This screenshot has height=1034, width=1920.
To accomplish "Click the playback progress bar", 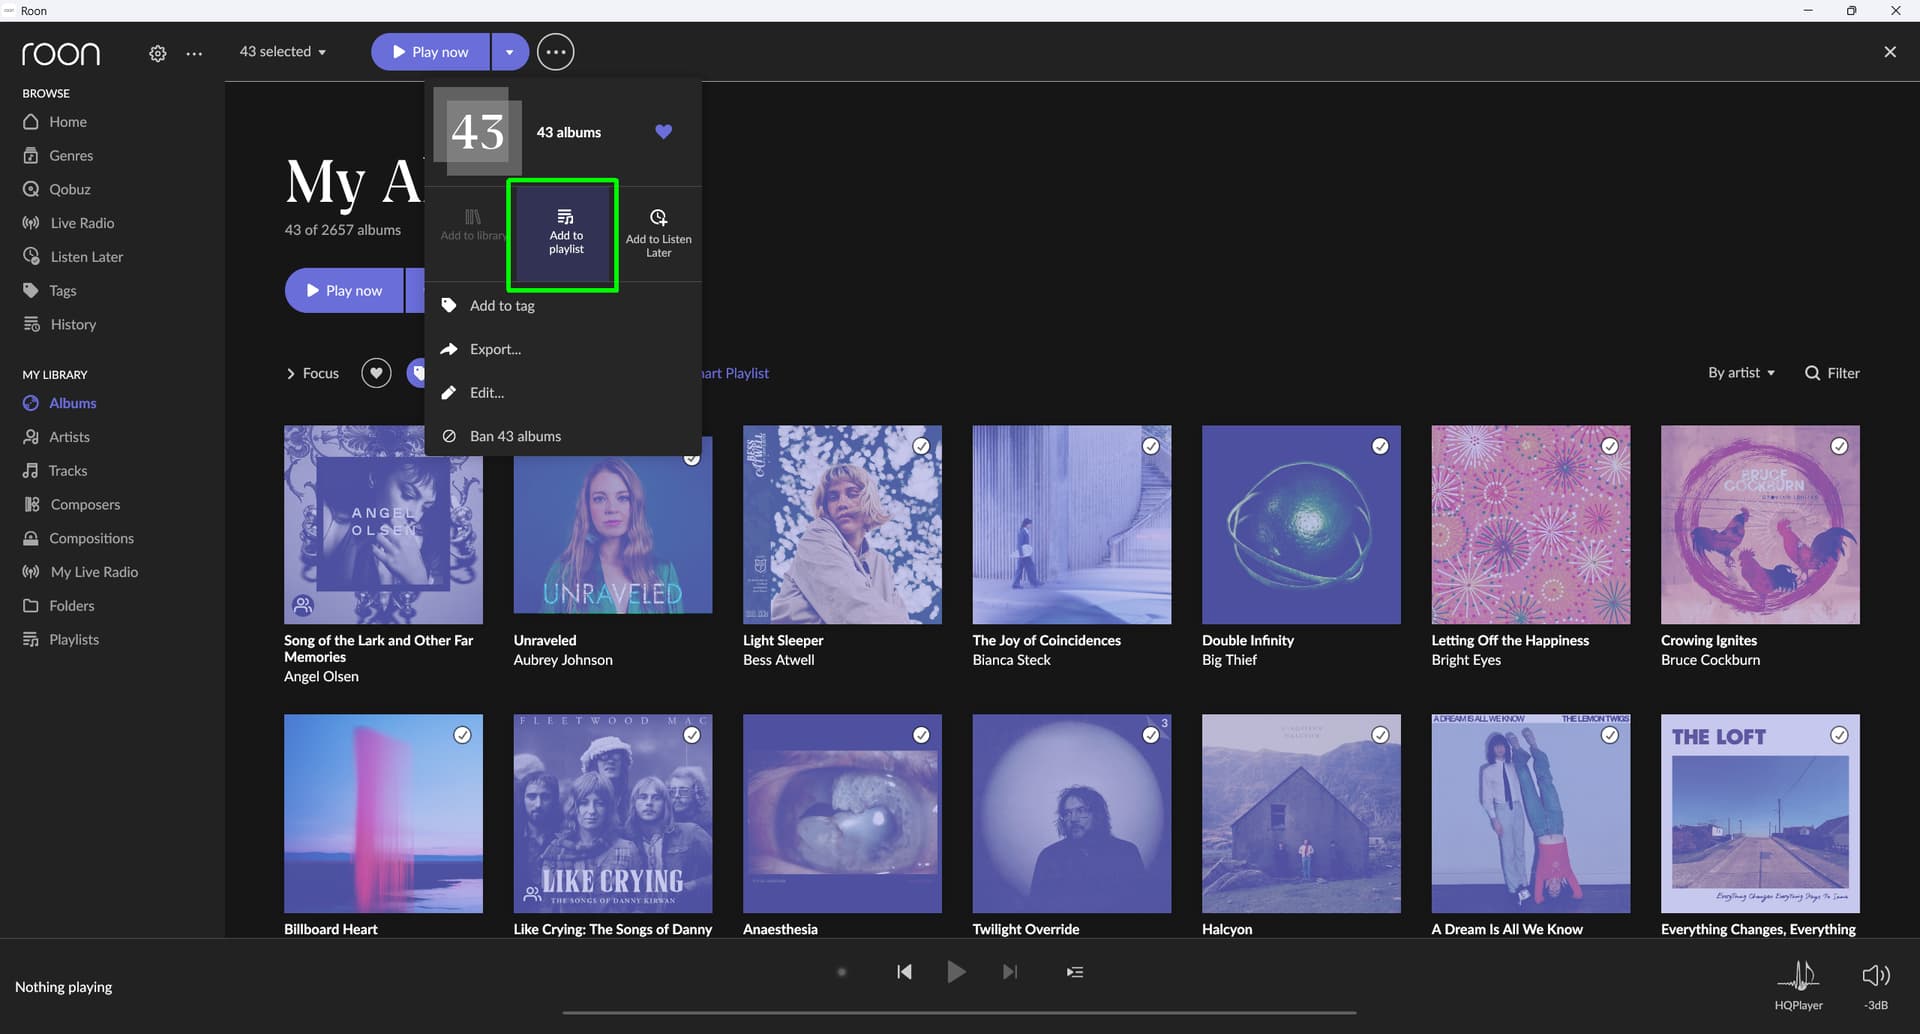I will pos(958,1012).
